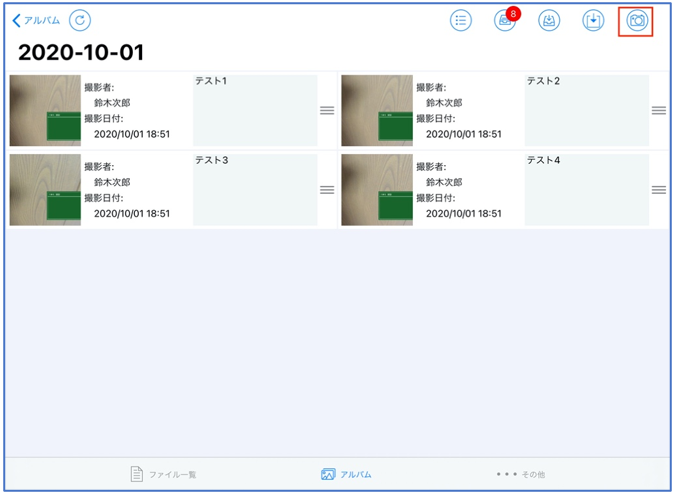This screenshot has height=493, width=674.
Task: Tap the reorder handle for テスト4
Action: pyautogui.click(x=658, y=189)
